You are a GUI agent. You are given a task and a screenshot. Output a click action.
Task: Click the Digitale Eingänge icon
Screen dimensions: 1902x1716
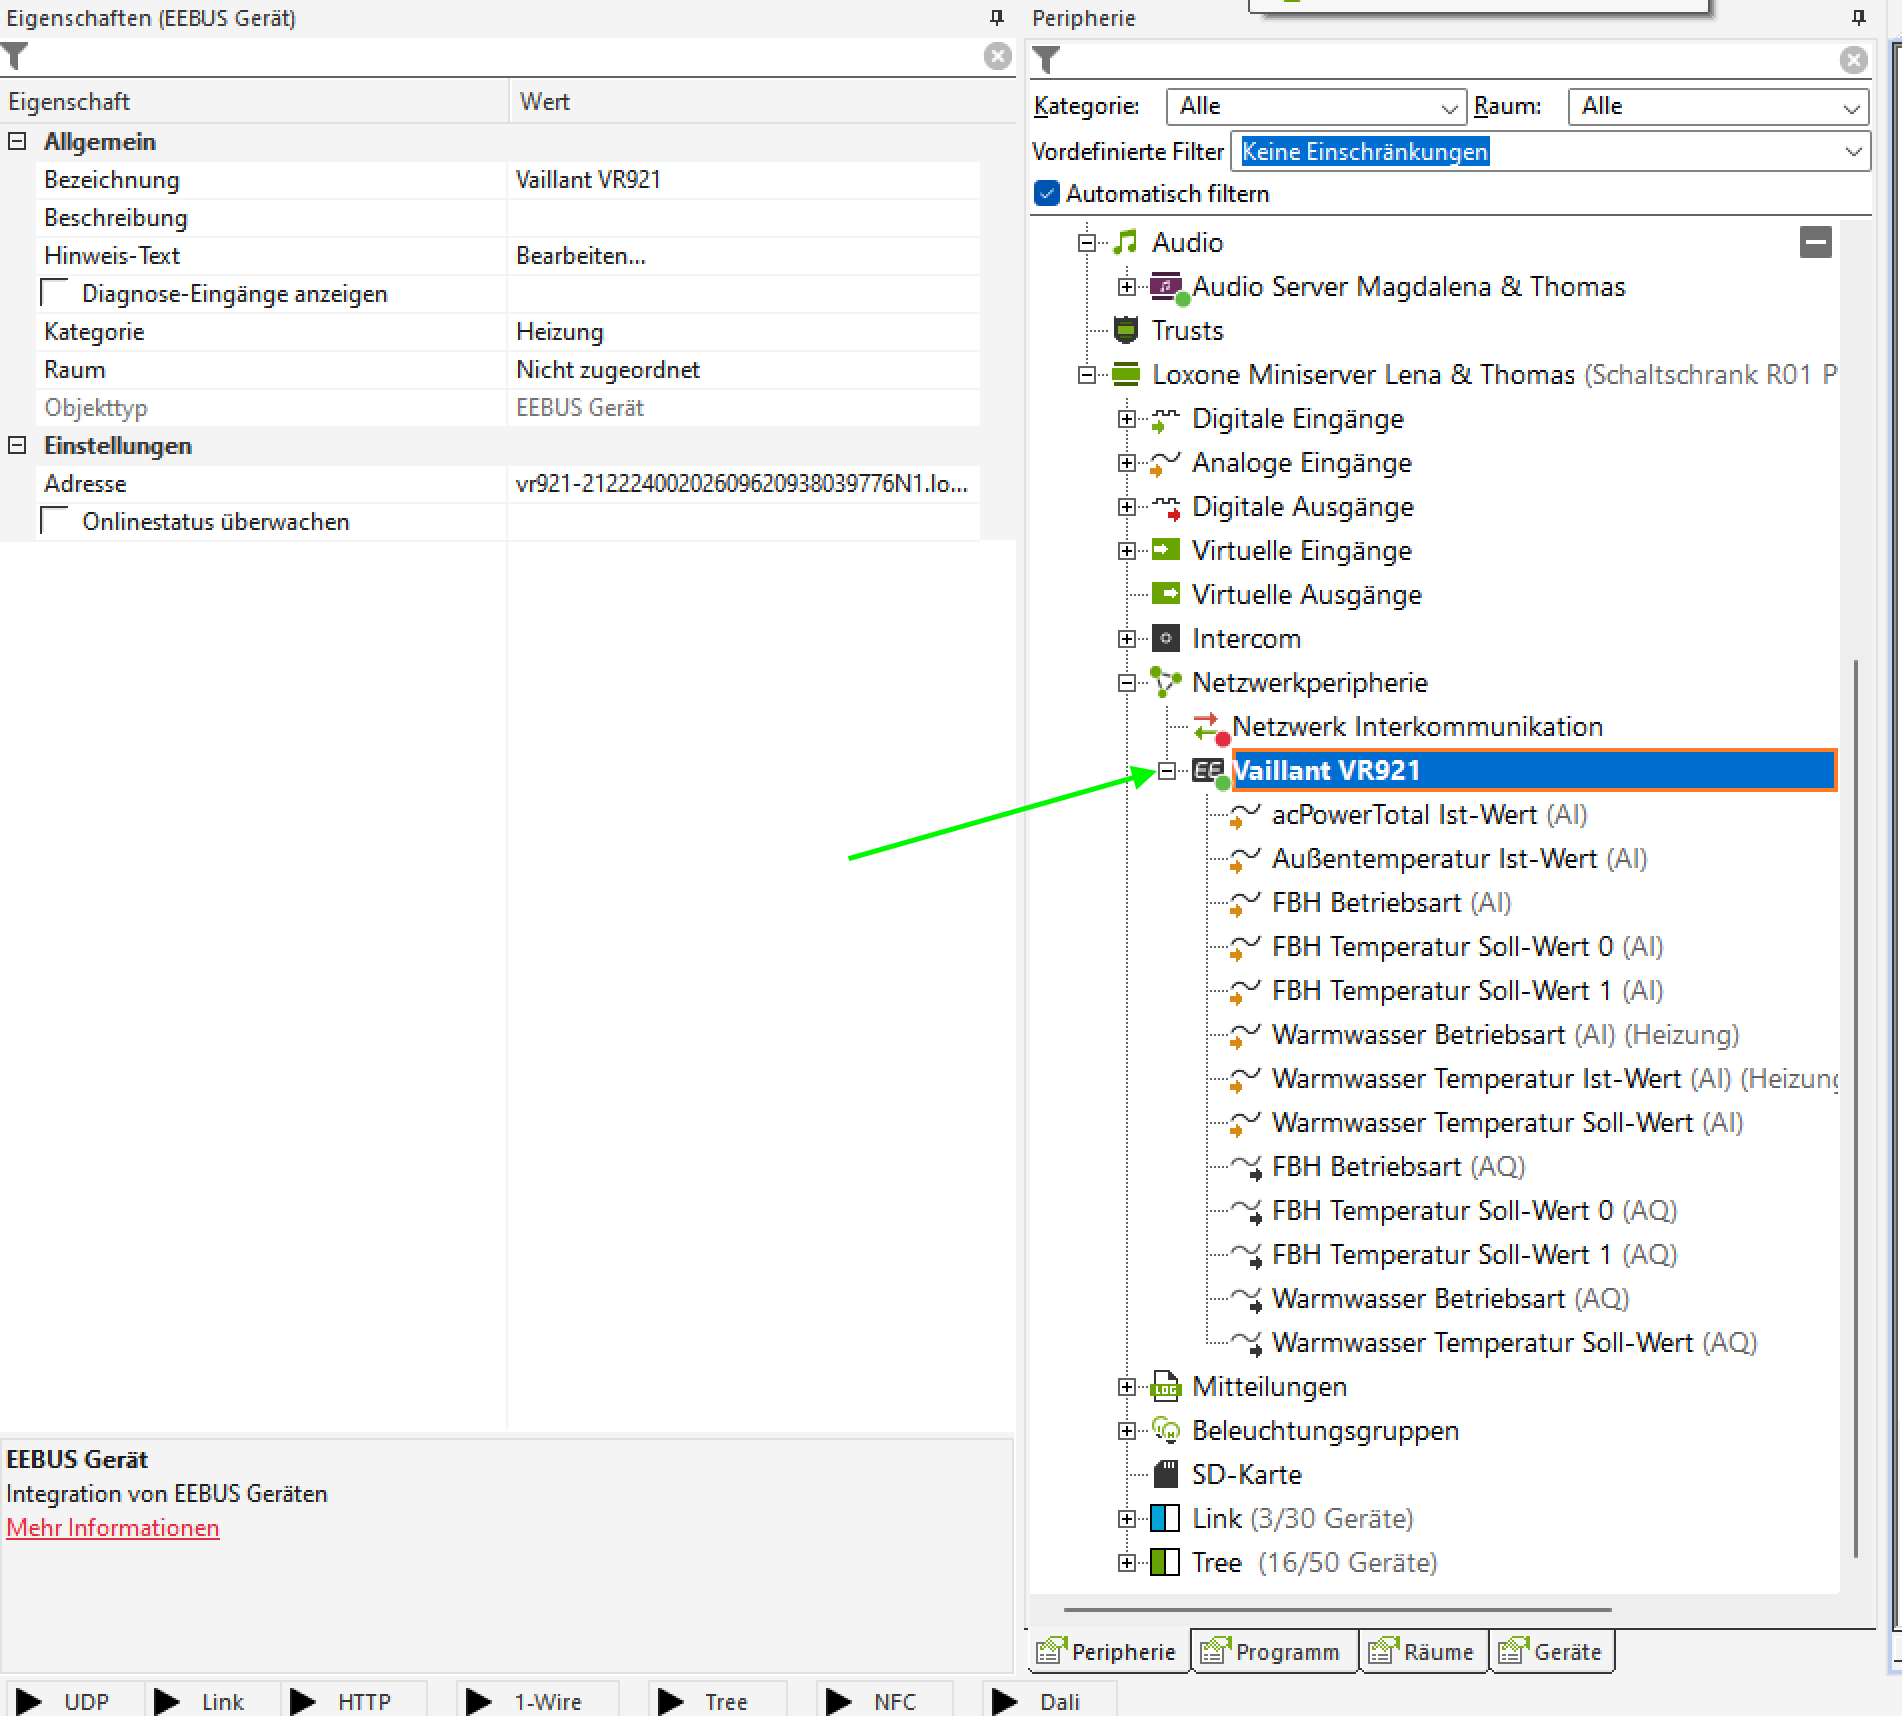click(x=1166, y=419)
